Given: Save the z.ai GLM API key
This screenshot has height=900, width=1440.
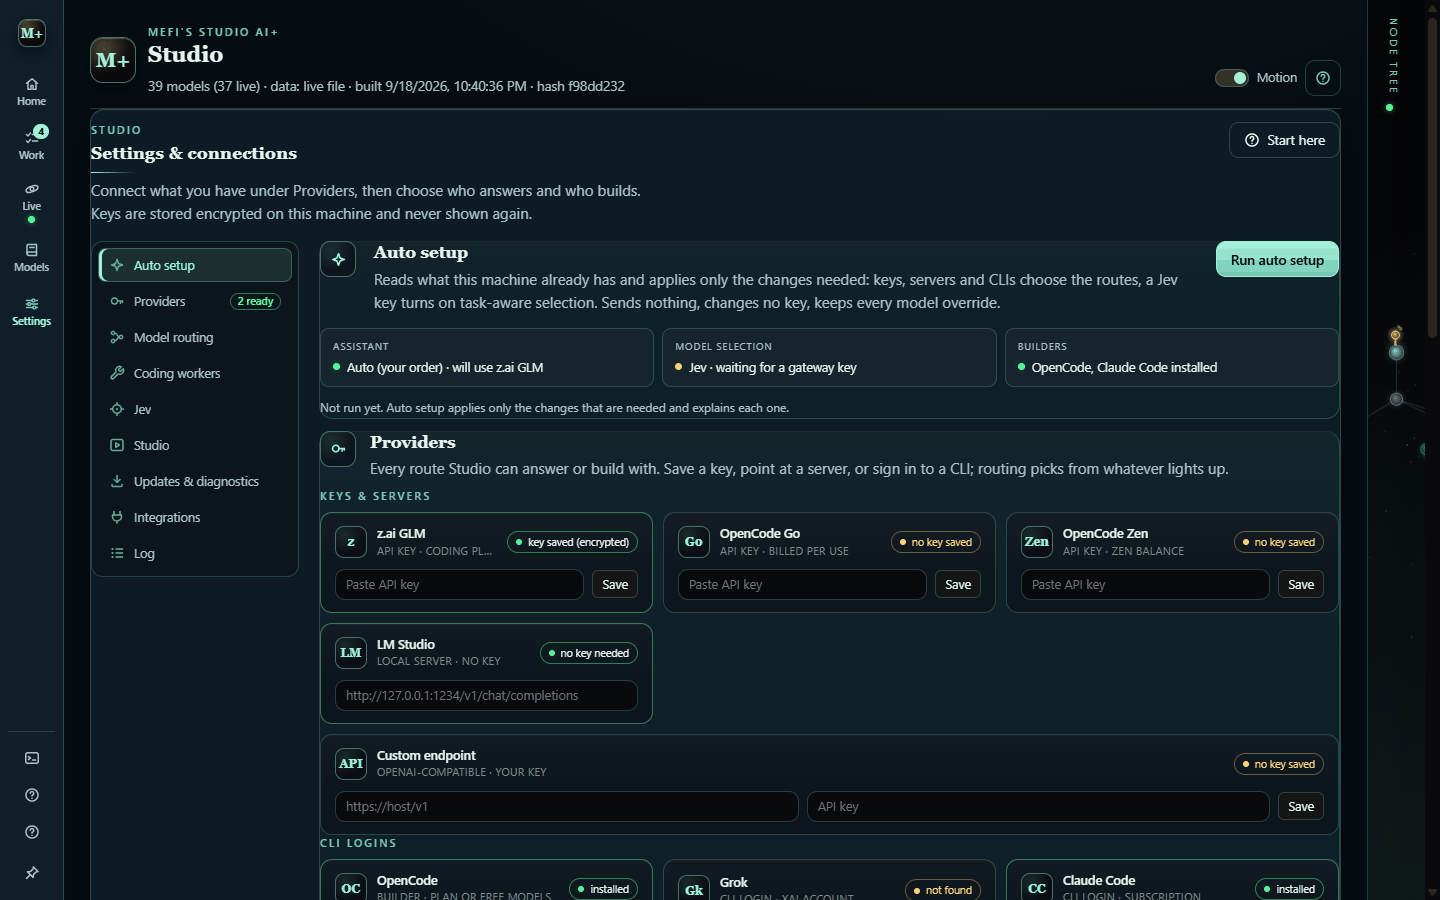Looking at the screenshot, I should [615, 585].
